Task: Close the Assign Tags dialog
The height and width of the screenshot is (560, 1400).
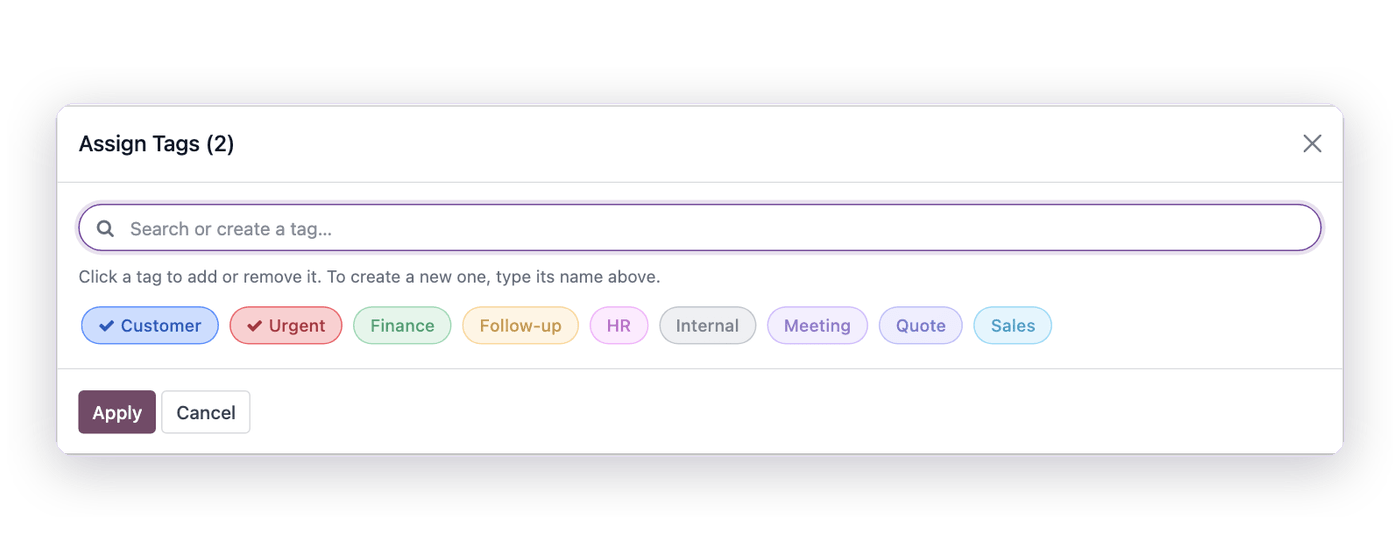Action: click(1312, 144)
